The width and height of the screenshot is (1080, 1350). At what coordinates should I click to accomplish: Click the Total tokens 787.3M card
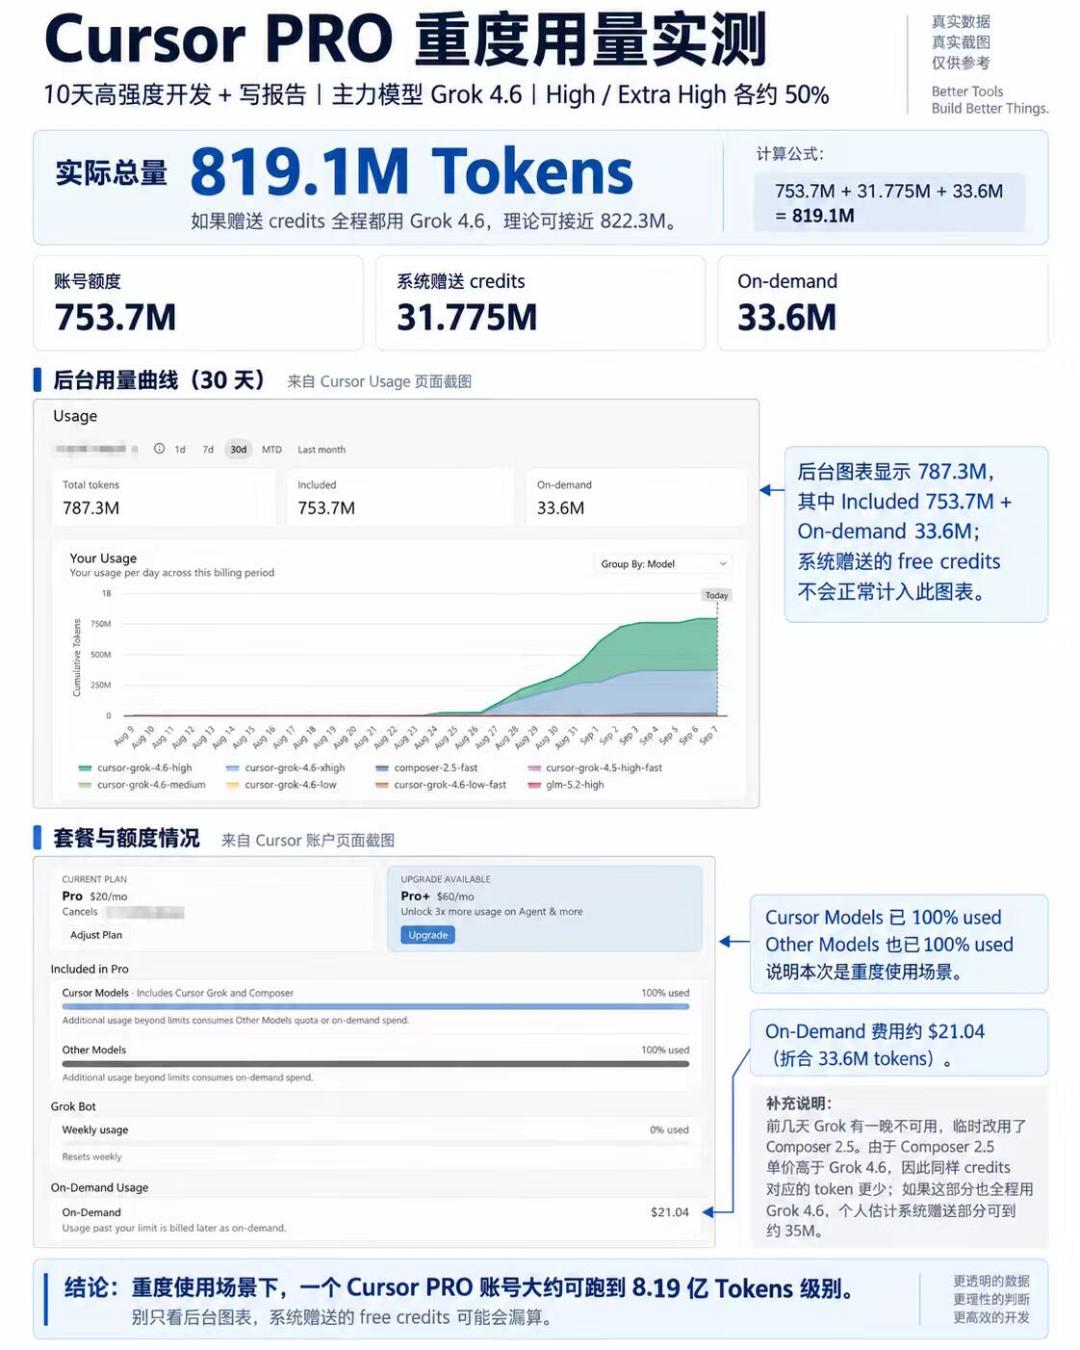pos(165,497)
